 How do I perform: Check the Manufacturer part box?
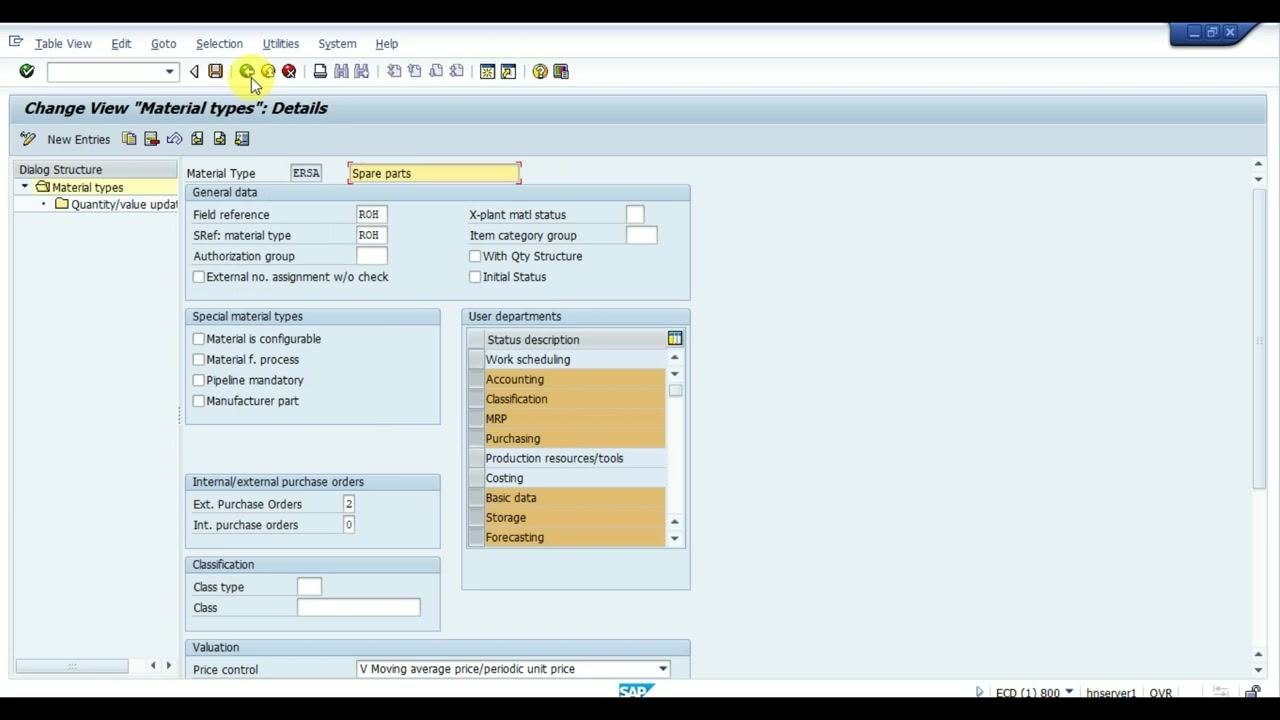click(x=199, y=401)
